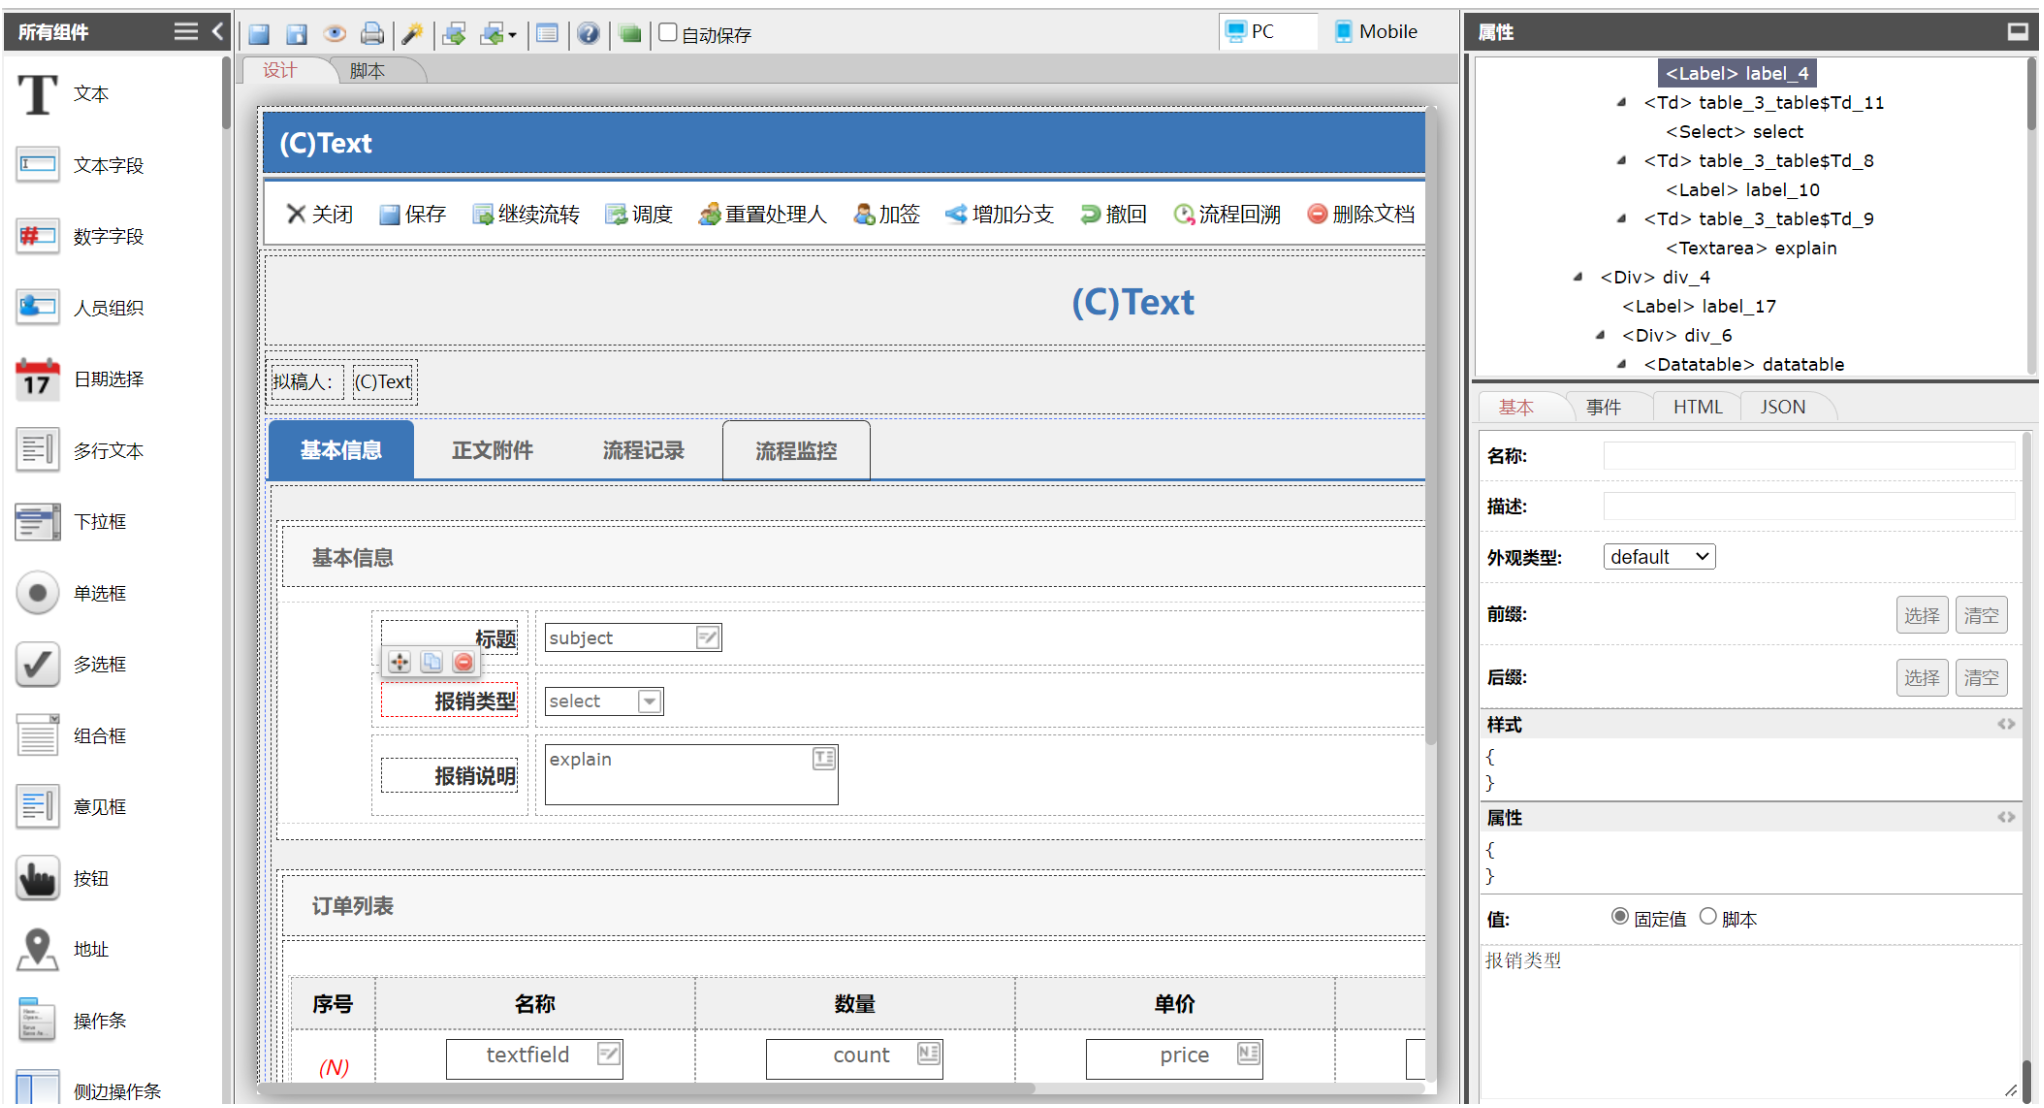Image resolution: width=2044 pixels, height=1108 pixels.
Task: Select the 日期选择 calendar component
Action: (x=38, y=380)
